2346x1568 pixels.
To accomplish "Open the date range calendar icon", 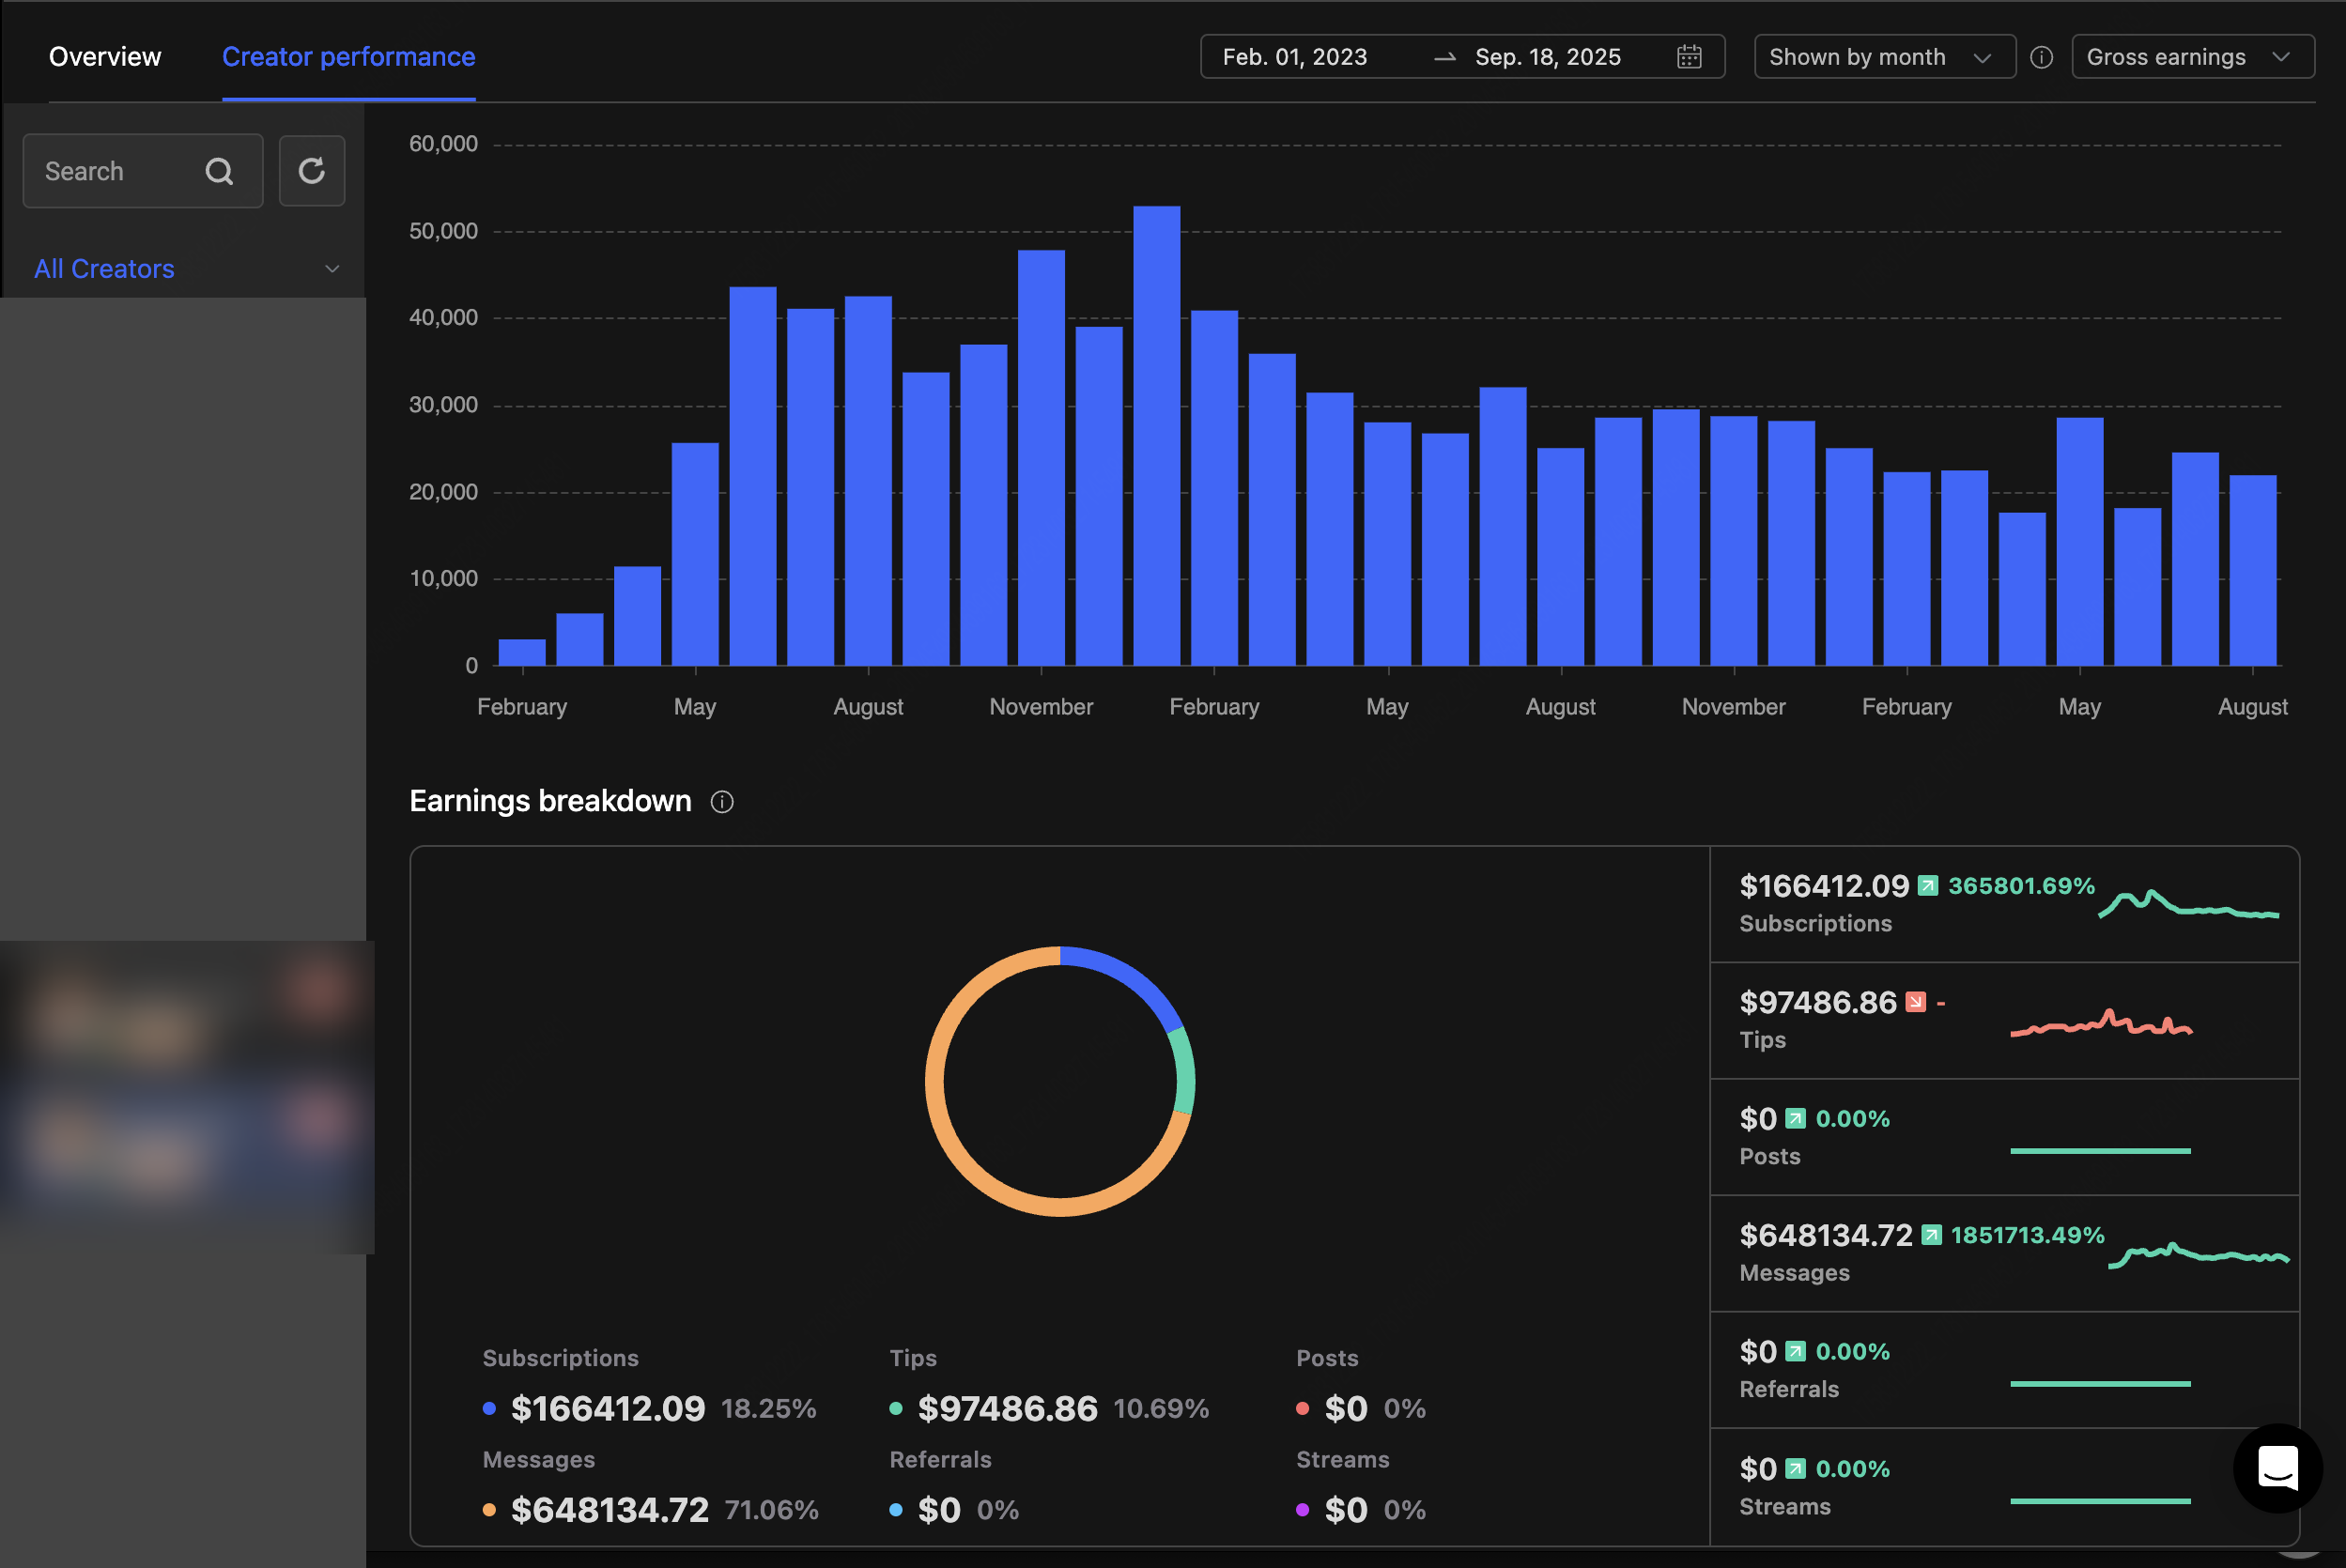I will click(x=1689, y=57).
